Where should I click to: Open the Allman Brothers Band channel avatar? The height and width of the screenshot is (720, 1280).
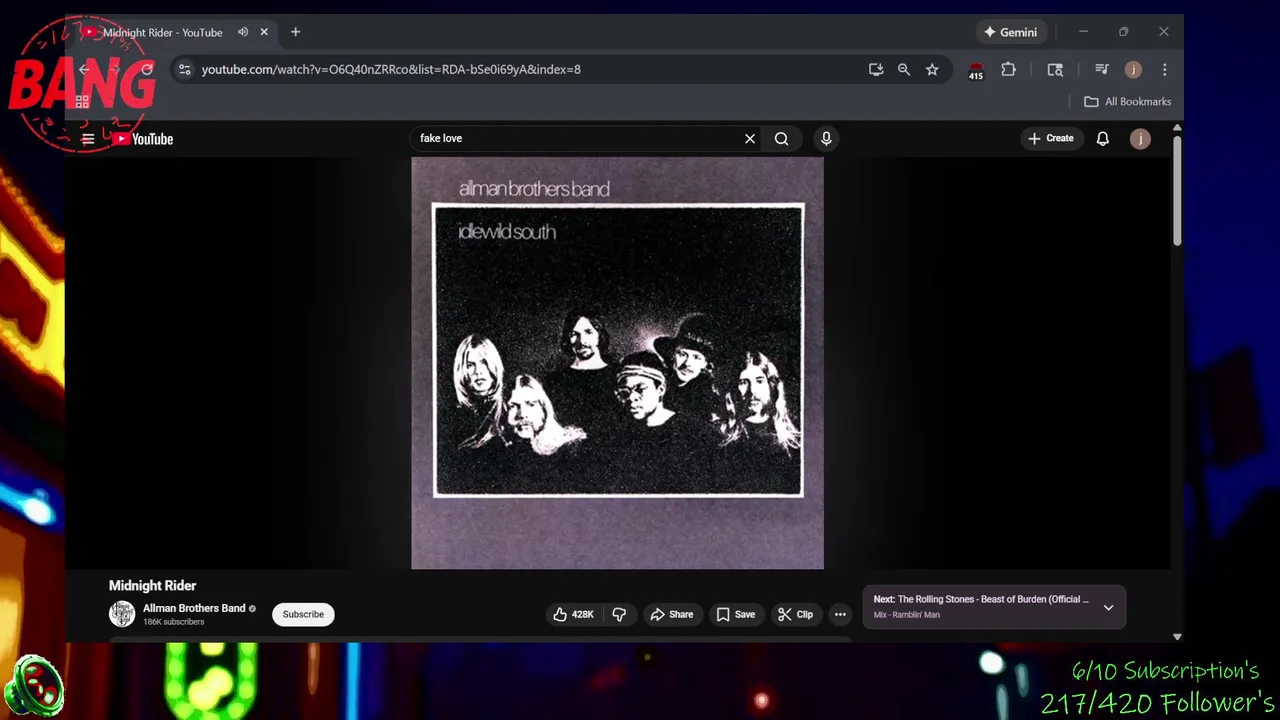(122, 614)
